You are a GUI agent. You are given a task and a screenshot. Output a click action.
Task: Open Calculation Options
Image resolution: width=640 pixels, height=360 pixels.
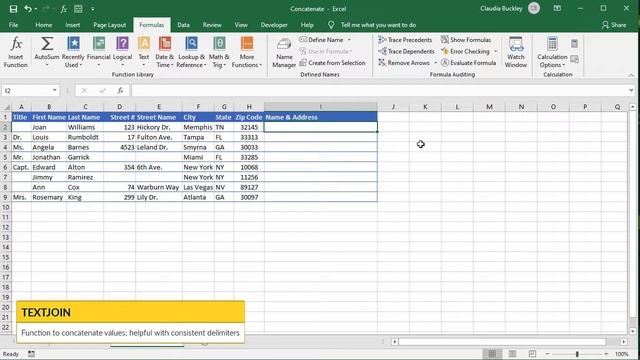552,52
